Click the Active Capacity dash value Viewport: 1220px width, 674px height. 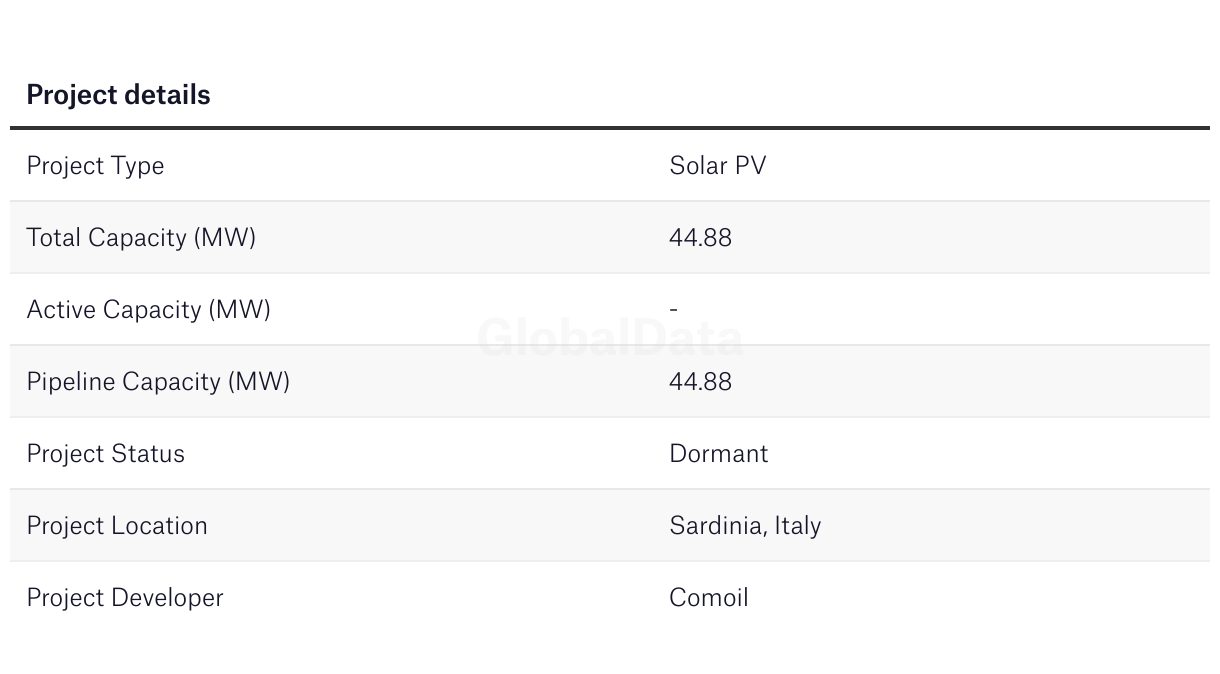pyautogui.click(x=673, y=309)
